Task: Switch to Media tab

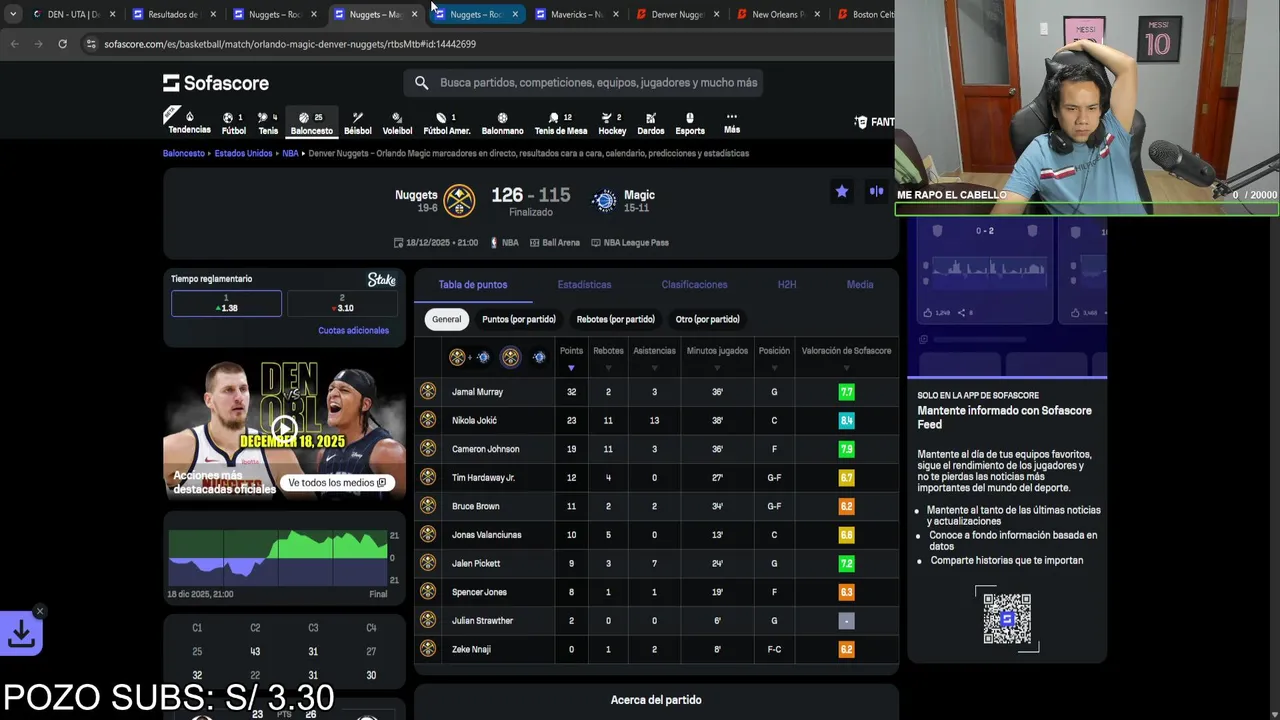Action: pyautogui.click(x=860, y=285)
